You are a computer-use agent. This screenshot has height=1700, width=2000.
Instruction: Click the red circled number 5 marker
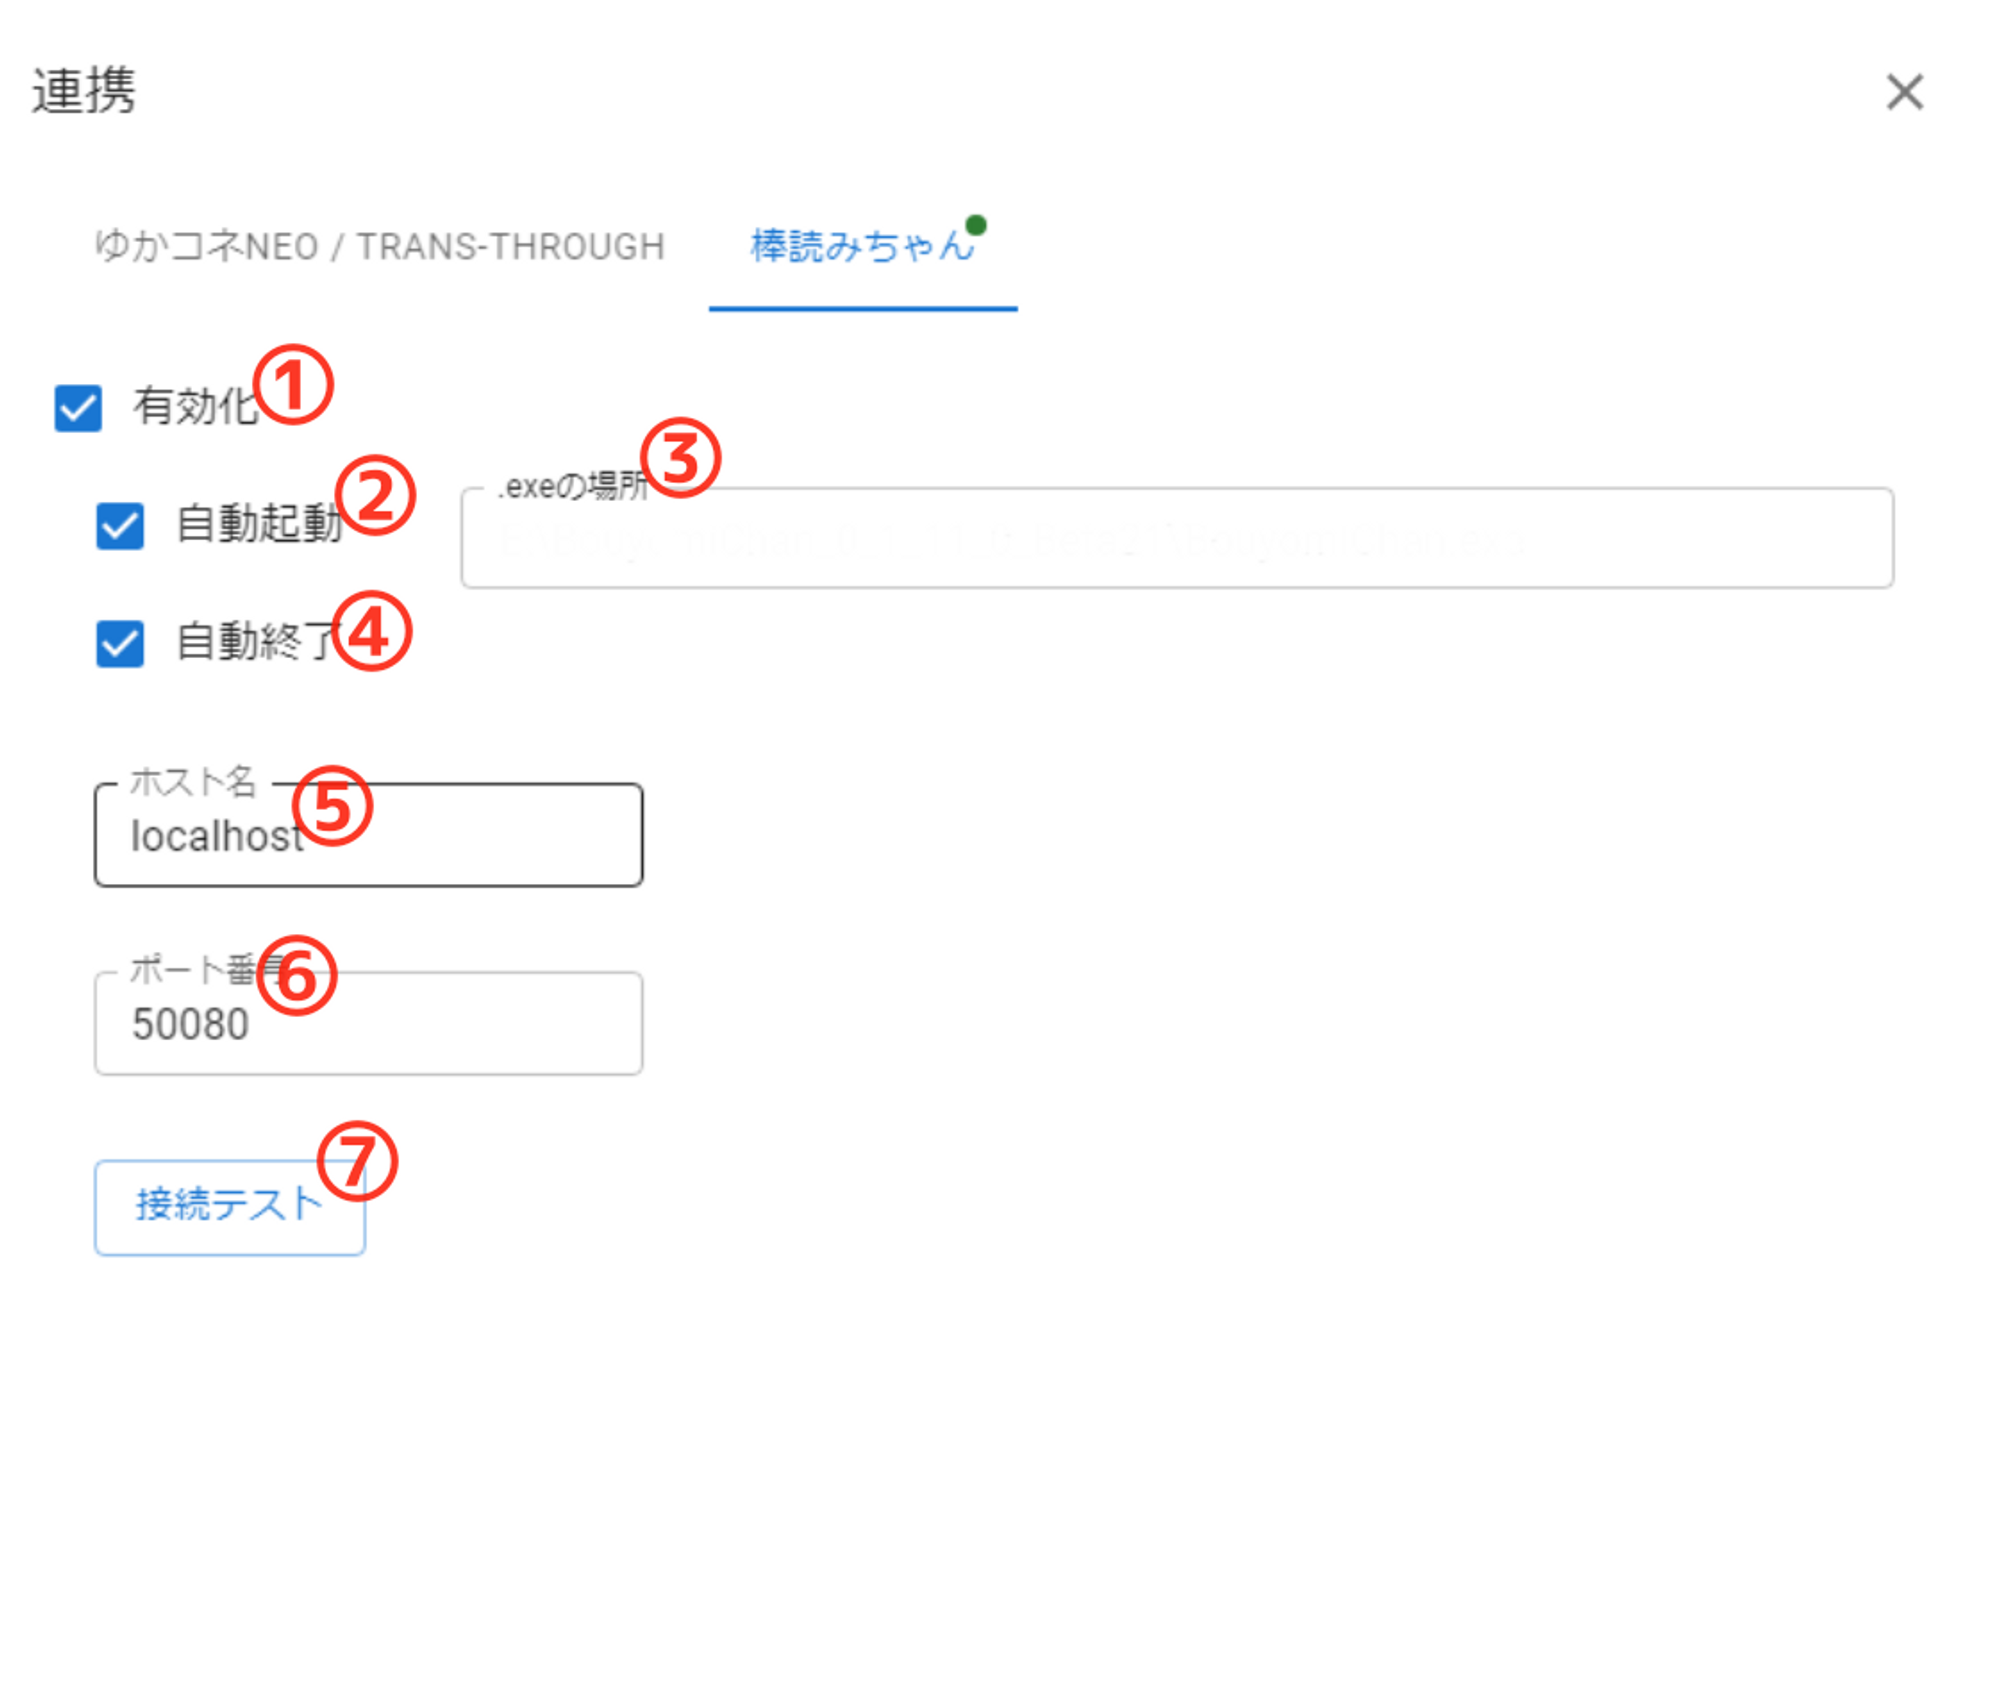coord(332,806)
